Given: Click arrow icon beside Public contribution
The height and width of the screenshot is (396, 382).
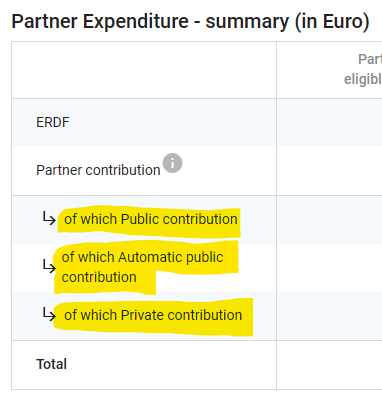Looking at the screenshot, I should tap(49, 218).
